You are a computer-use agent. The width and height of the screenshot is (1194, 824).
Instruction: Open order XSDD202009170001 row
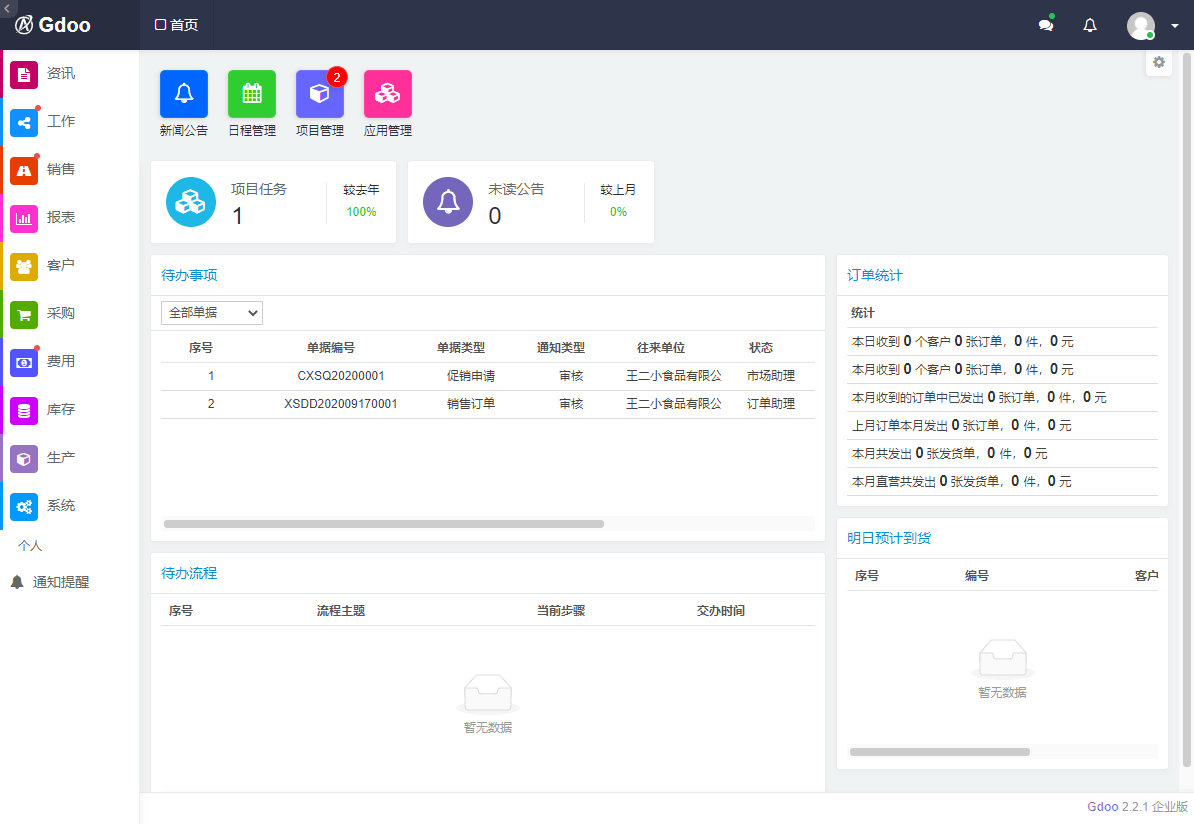coord(341,404)
